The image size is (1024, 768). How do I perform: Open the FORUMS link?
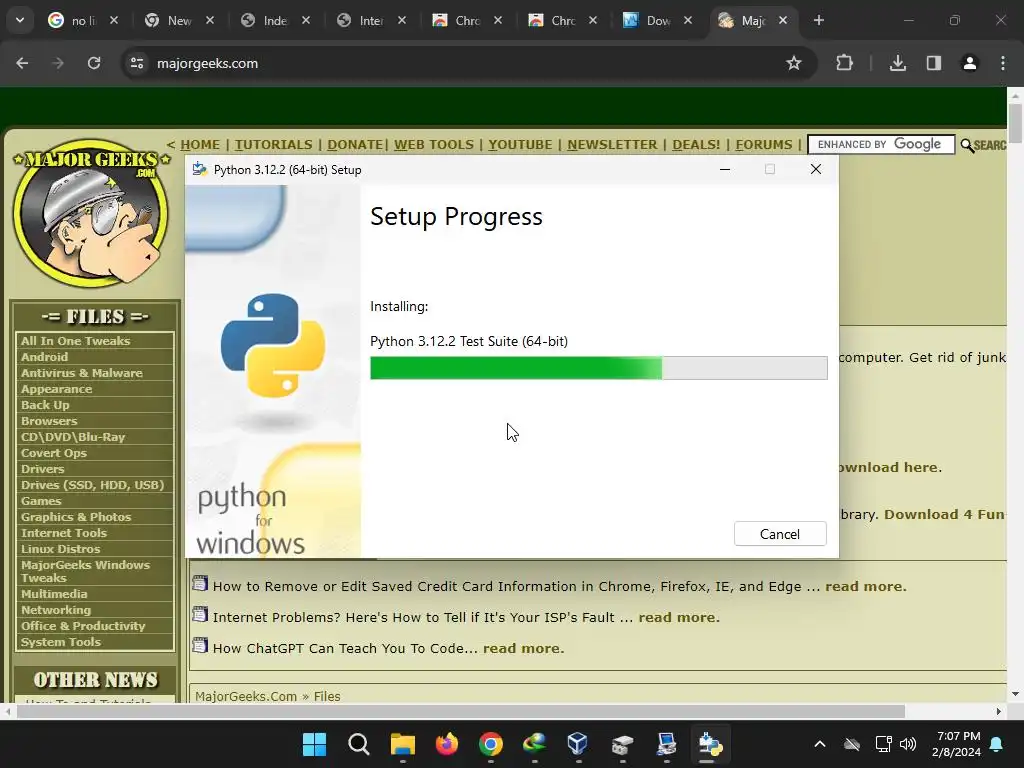[x=764, y=144]
